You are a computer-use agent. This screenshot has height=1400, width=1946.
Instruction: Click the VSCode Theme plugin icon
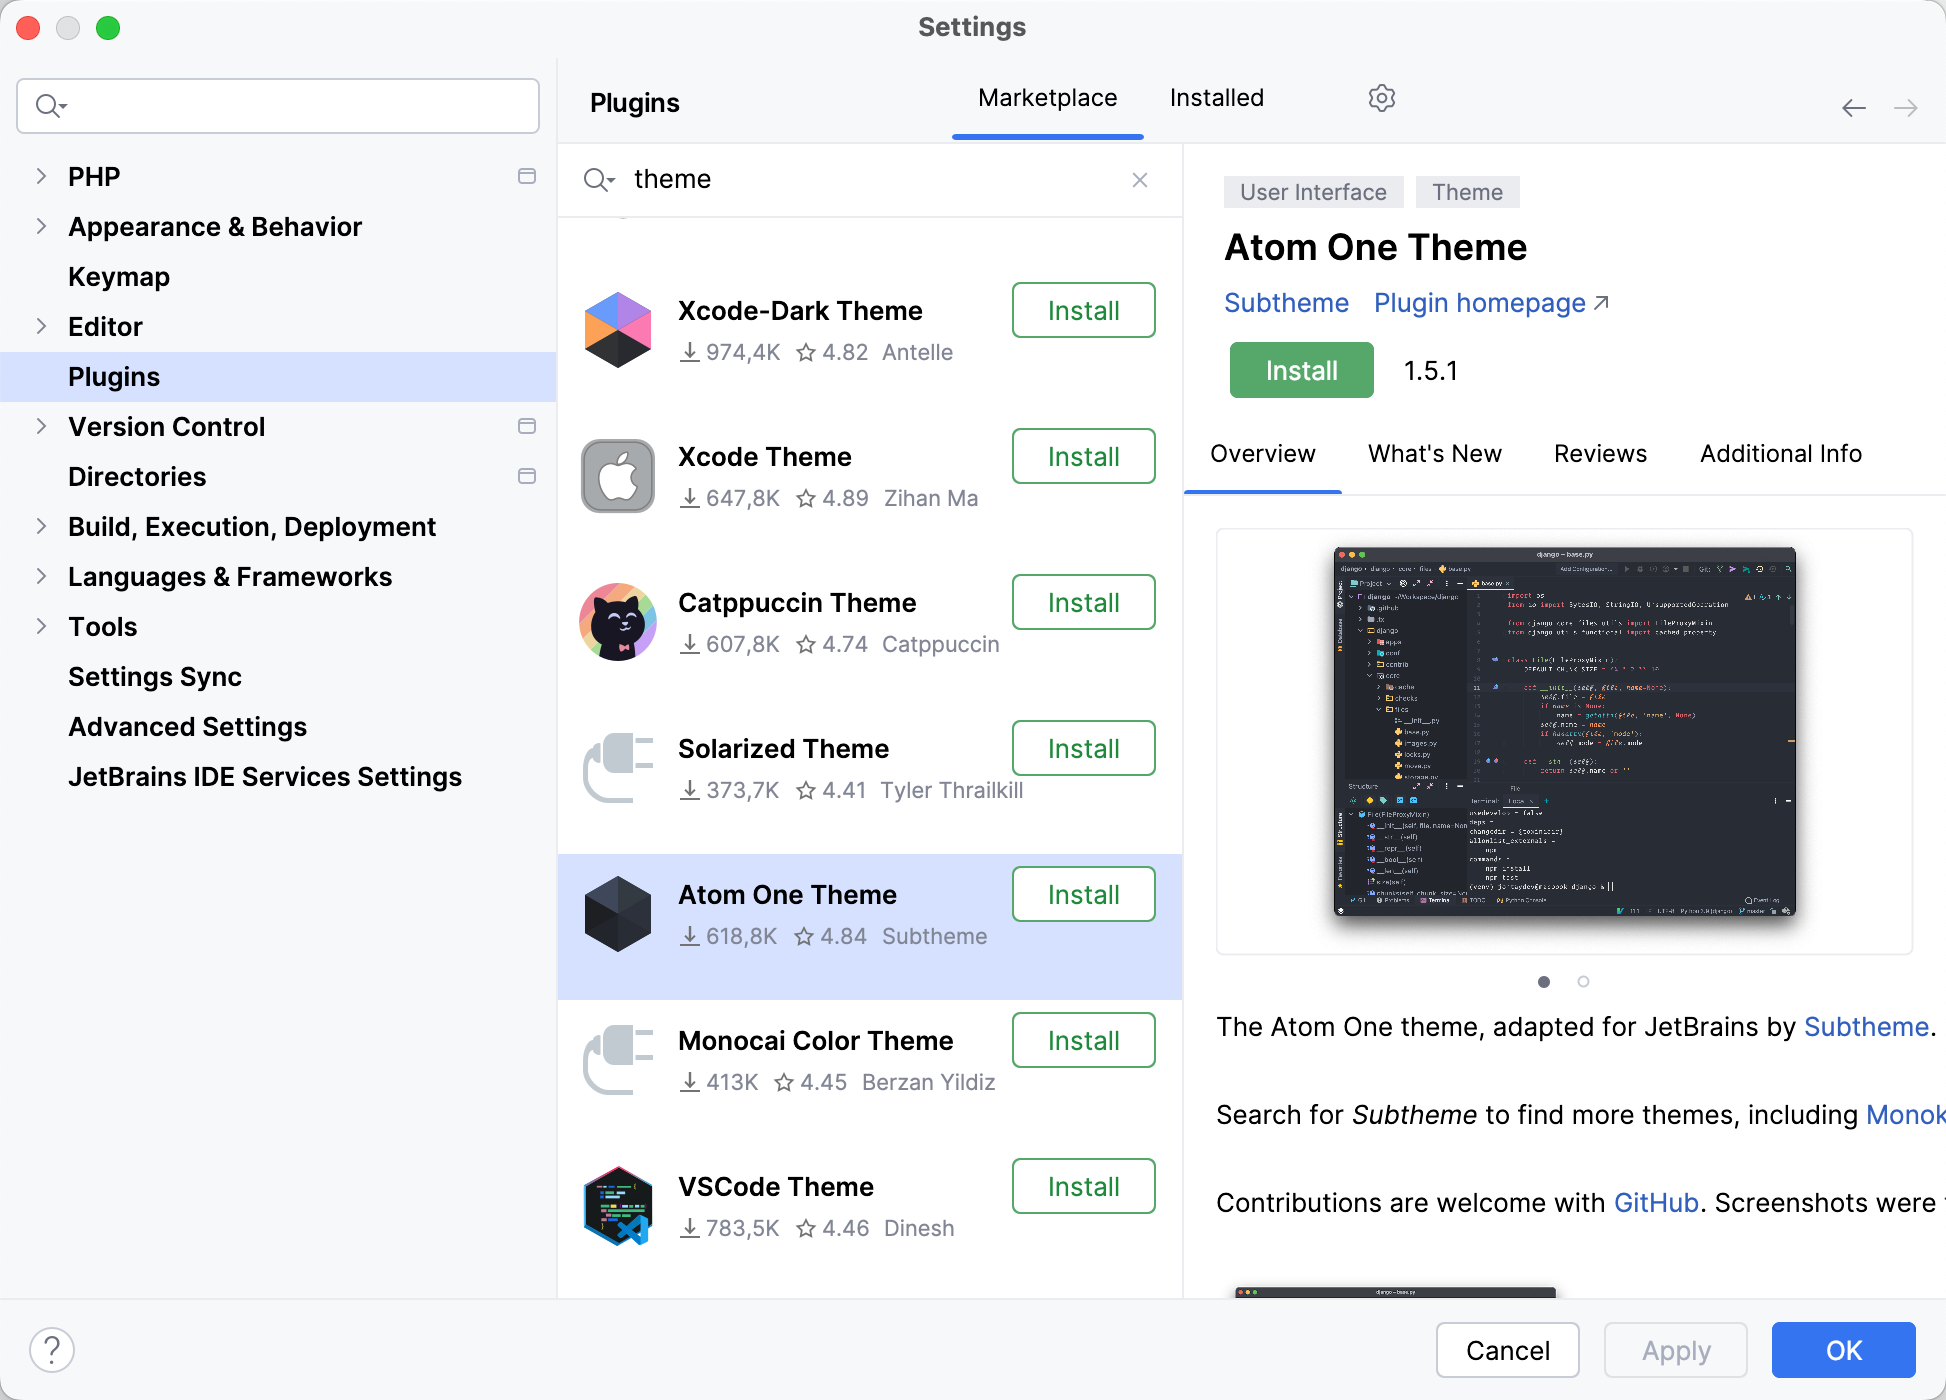[x=617, y=1205]
